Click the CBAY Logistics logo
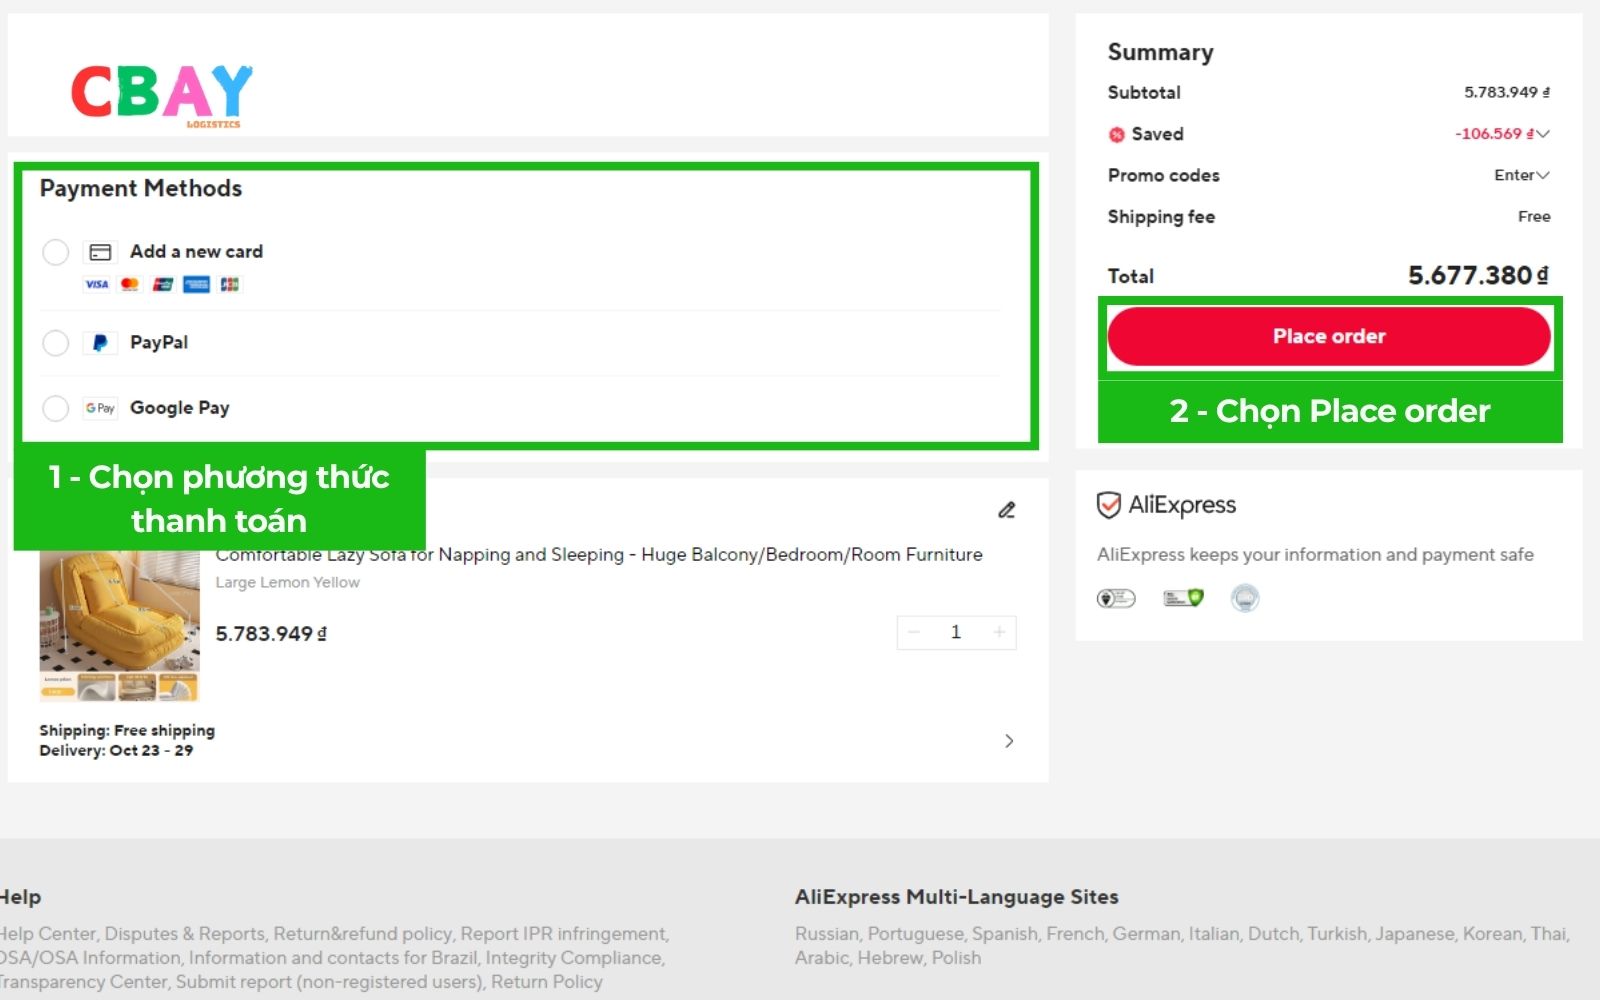1600x1000 pixels. click(162, 96)
